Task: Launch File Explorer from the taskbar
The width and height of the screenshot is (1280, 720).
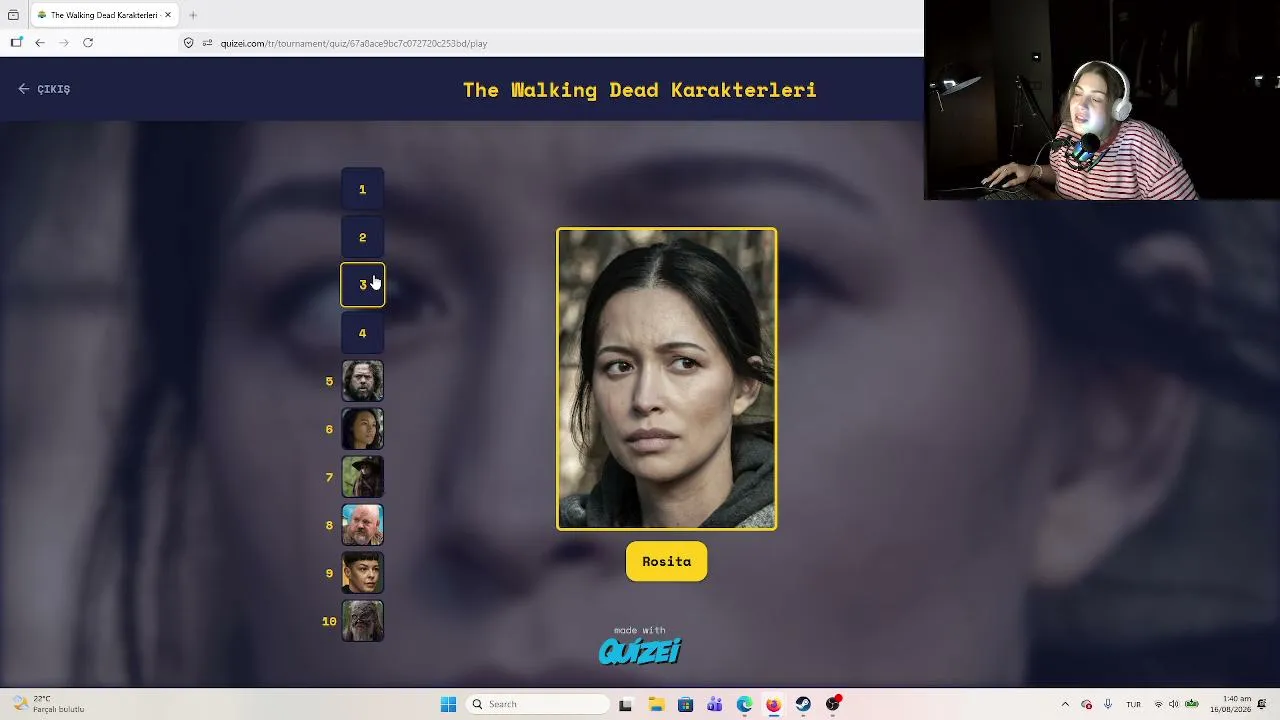Action: click(x=656, y=704)
